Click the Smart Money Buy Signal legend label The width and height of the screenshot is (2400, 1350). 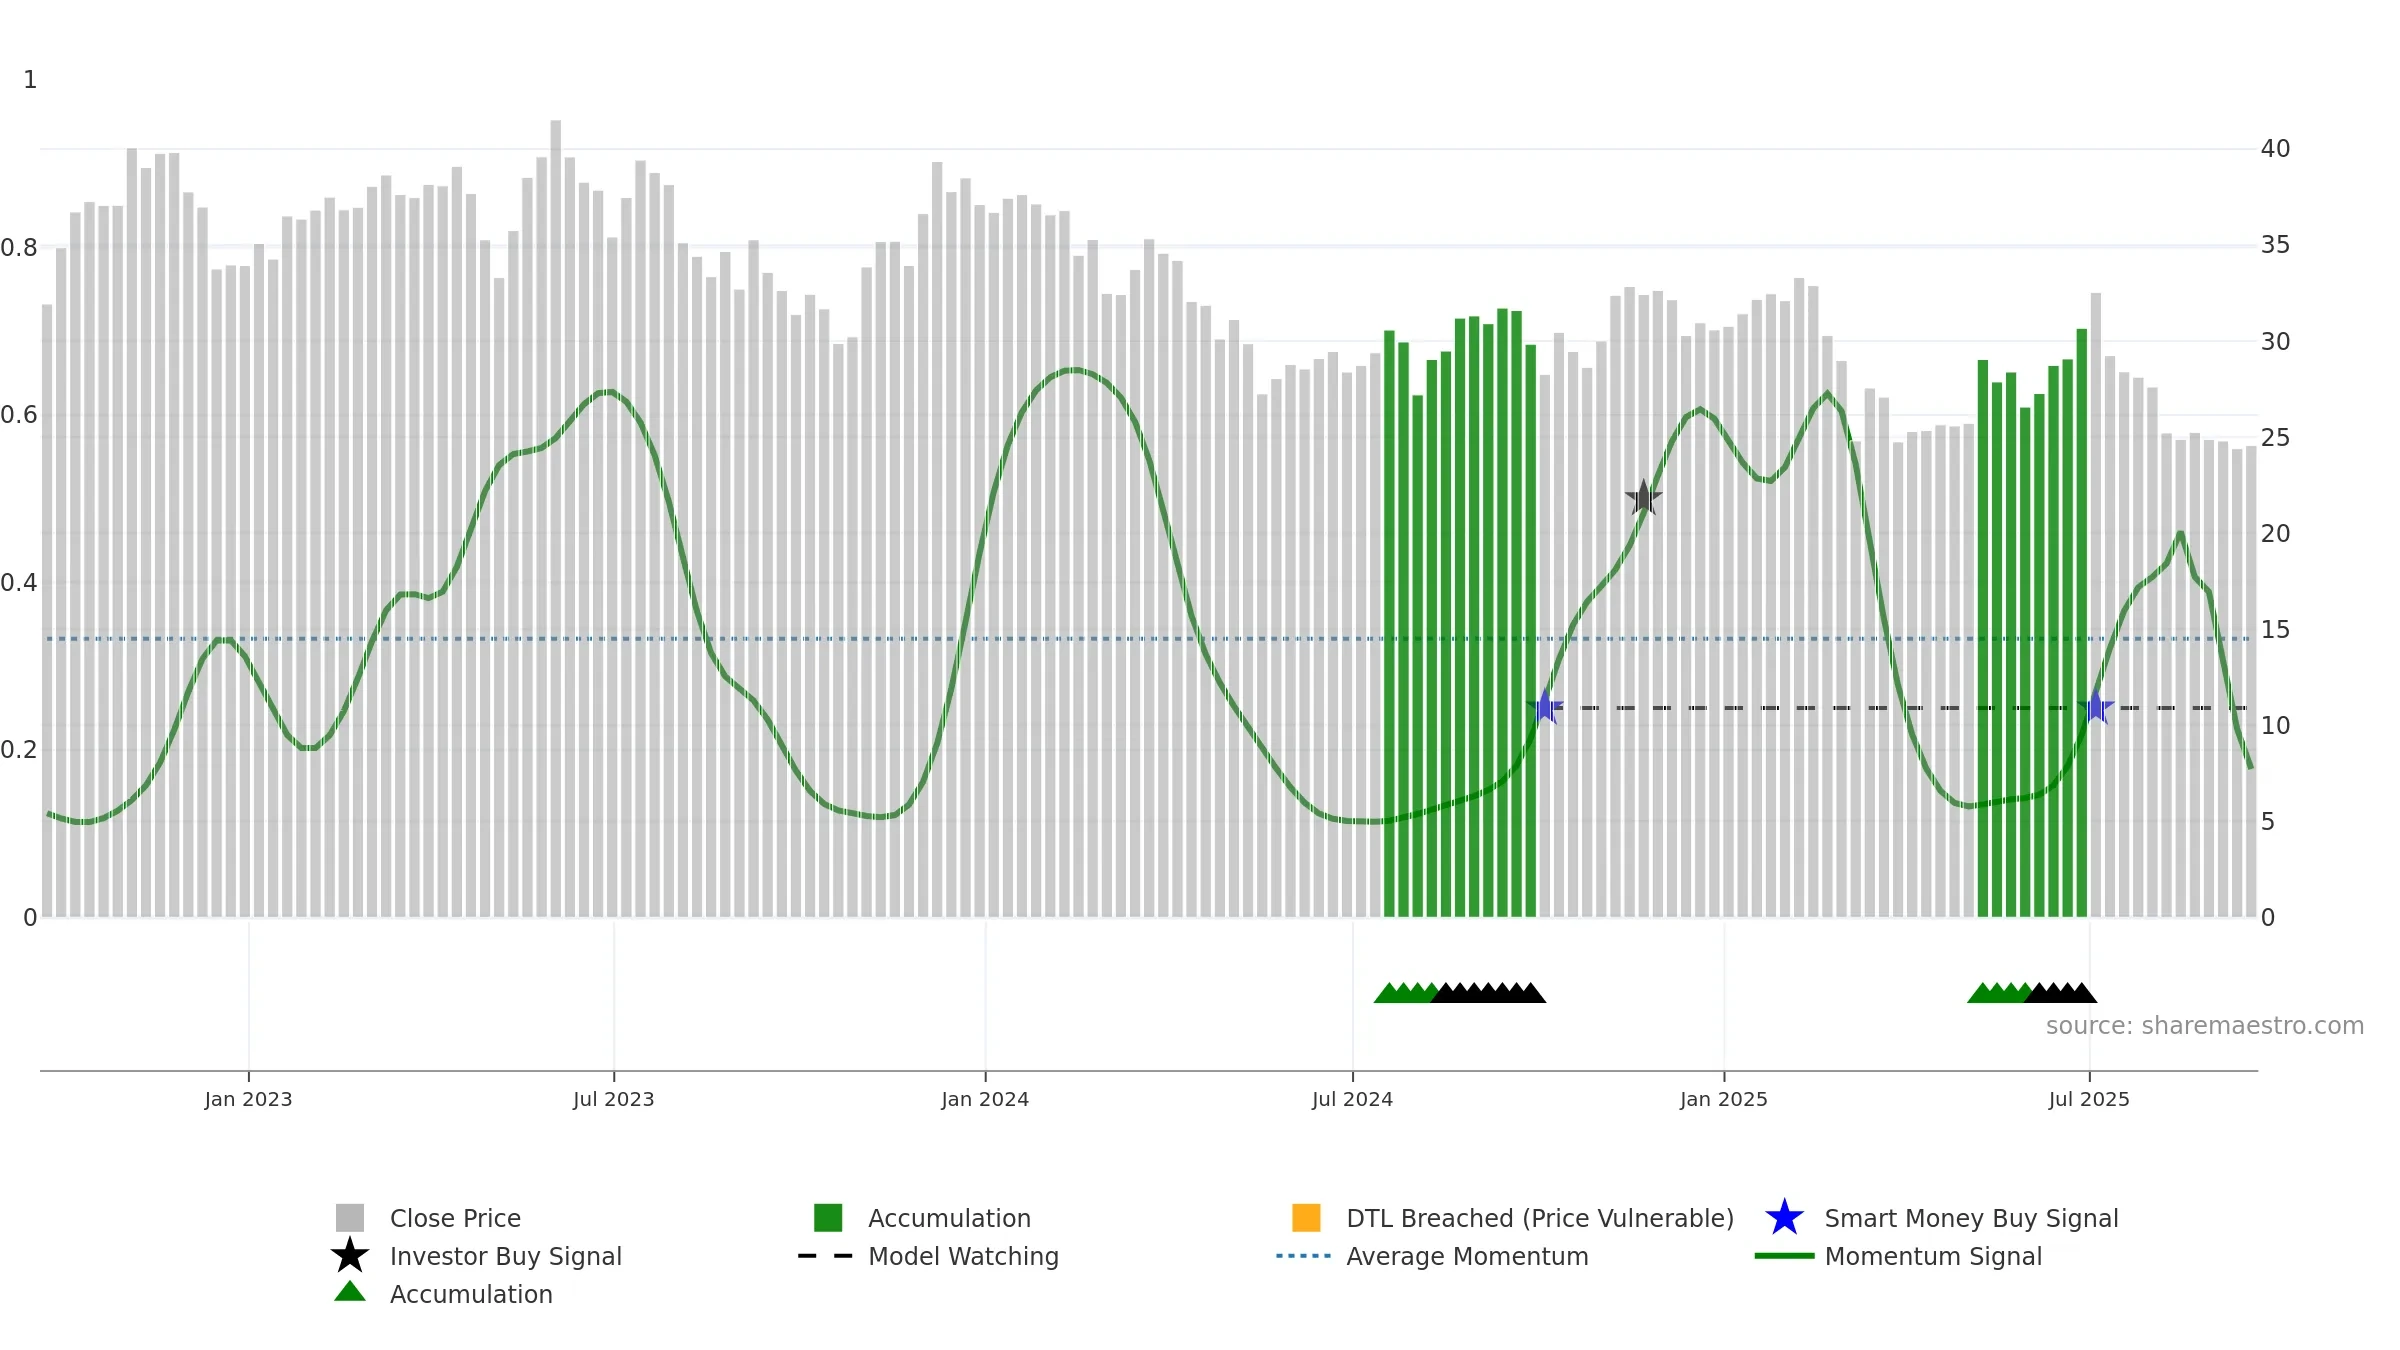[1971, 1218]
